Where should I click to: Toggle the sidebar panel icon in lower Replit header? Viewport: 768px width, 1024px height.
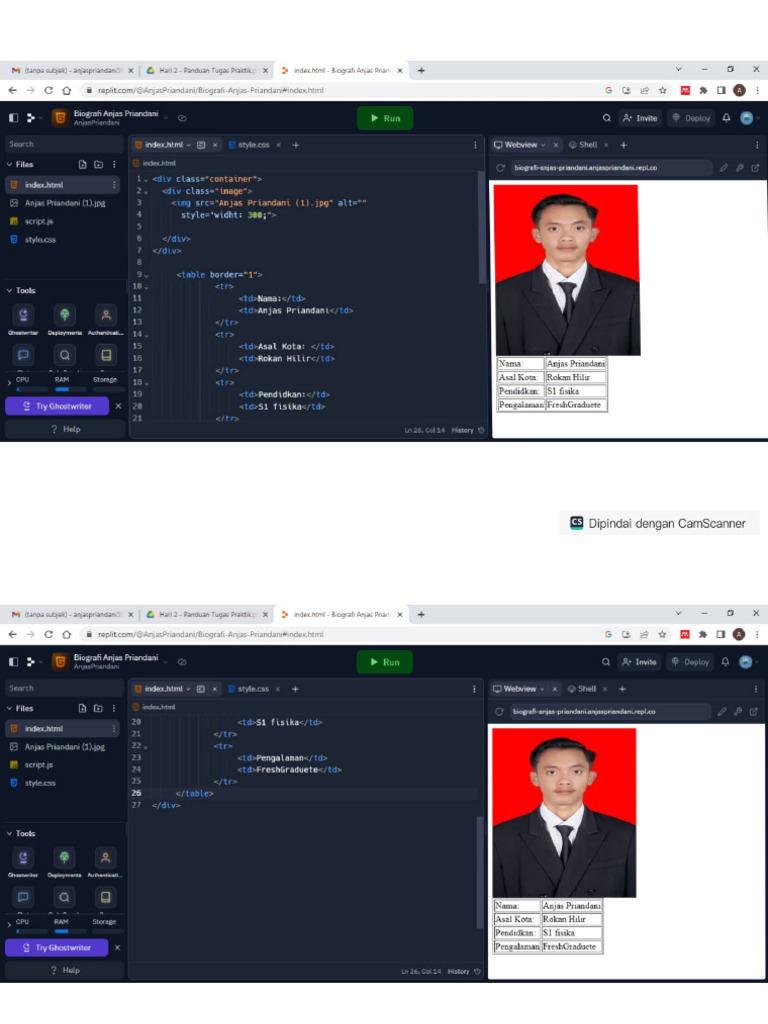pos(13,662)
